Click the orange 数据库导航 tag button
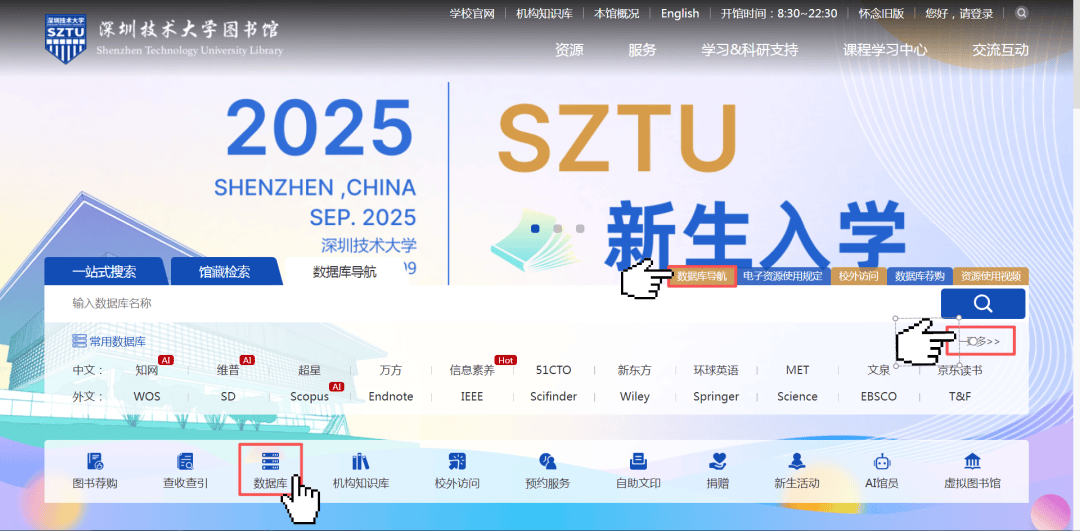The height and width of the screenshot is (531, 1080). pyautogui.click(x=702, y=276)
